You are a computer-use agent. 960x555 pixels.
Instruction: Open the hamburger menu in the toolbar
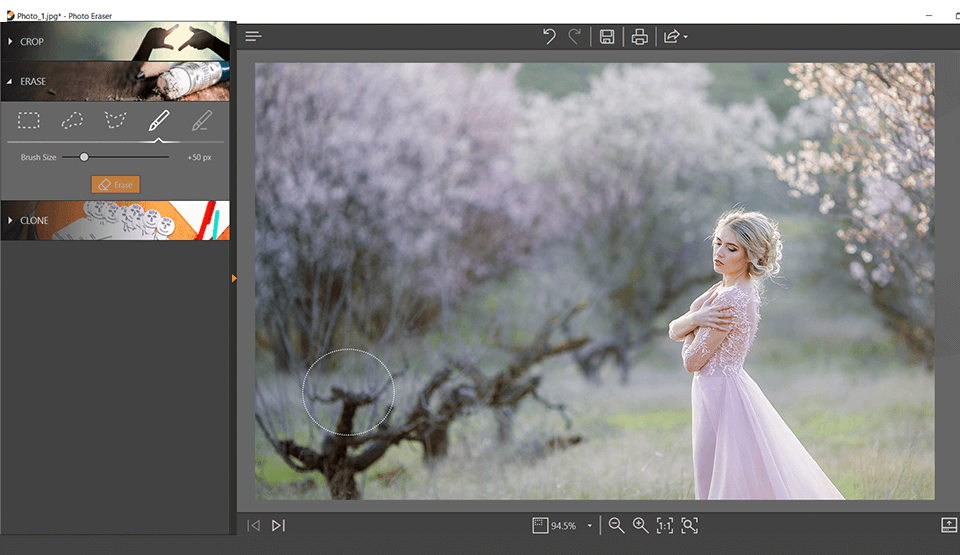point(253,37)
